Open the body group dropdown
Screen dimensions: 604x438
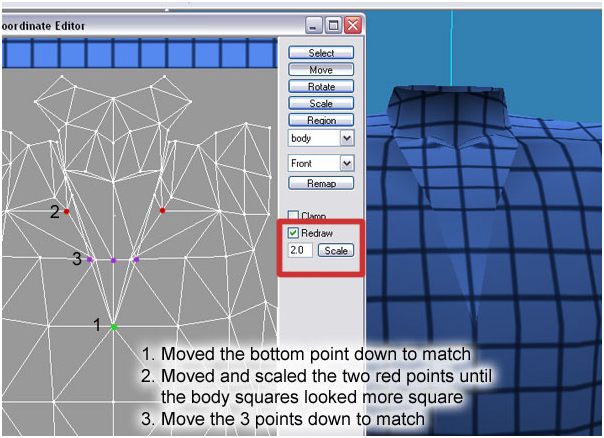[321, 138]
